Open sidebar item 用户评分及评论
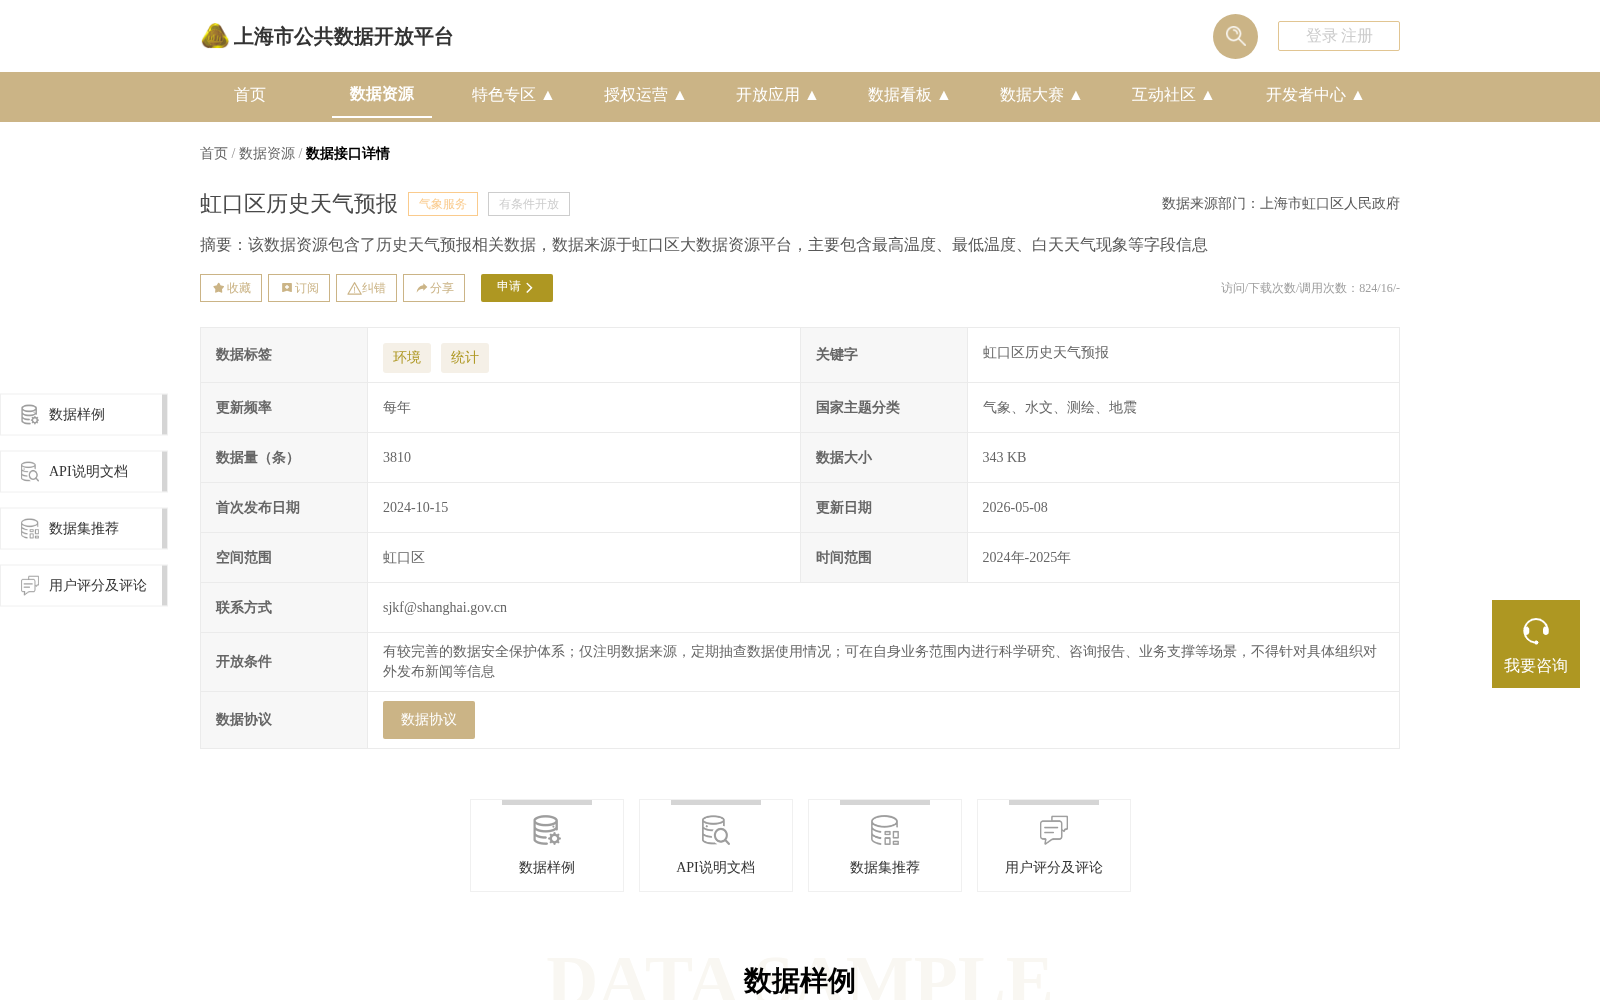This screenshot has height=1000, width=1600. [84, 585]
